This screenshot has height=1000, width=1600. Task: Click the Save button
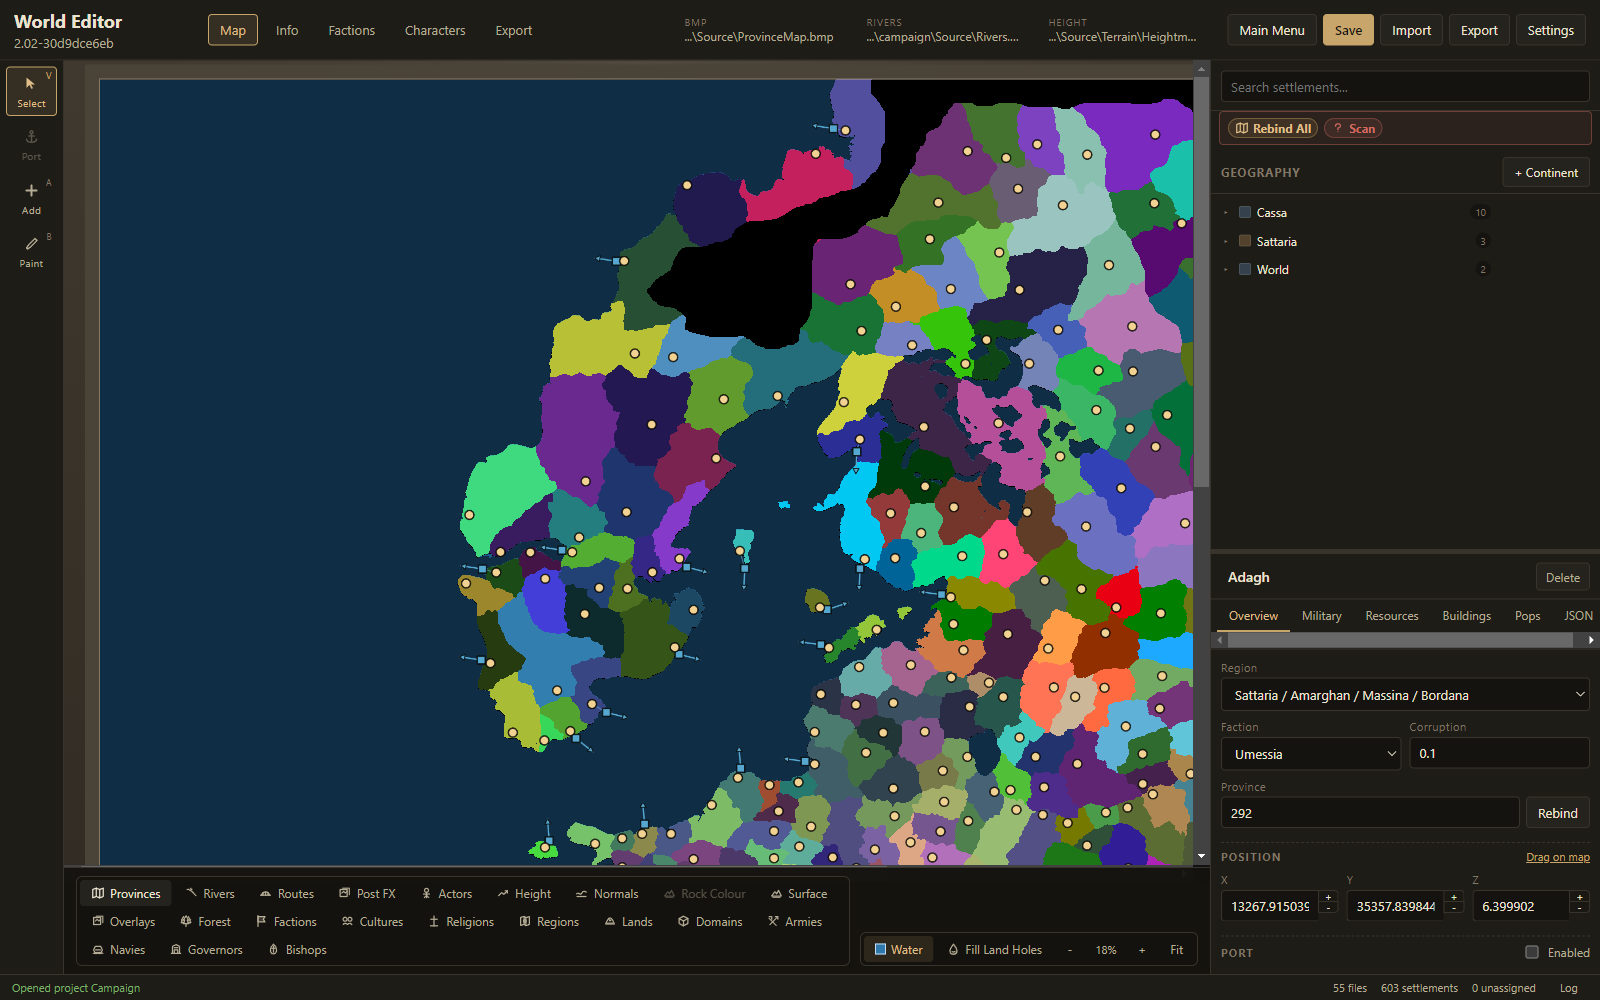(x=1348, y=30)
